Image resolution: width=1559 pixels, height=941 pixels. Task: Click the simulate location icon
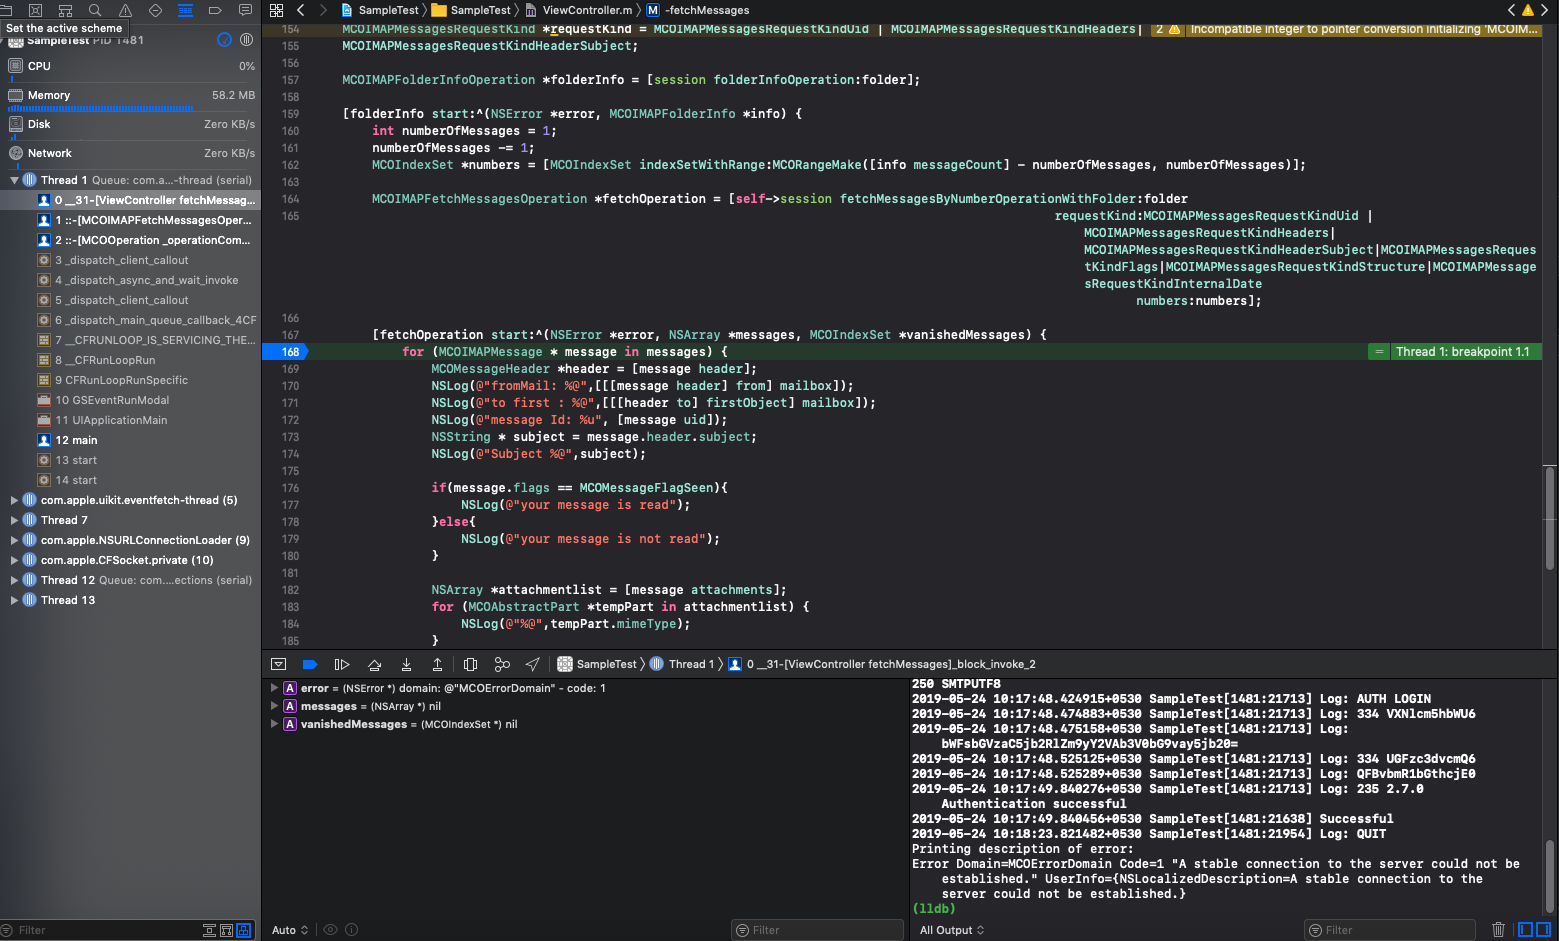pos(532,664)
